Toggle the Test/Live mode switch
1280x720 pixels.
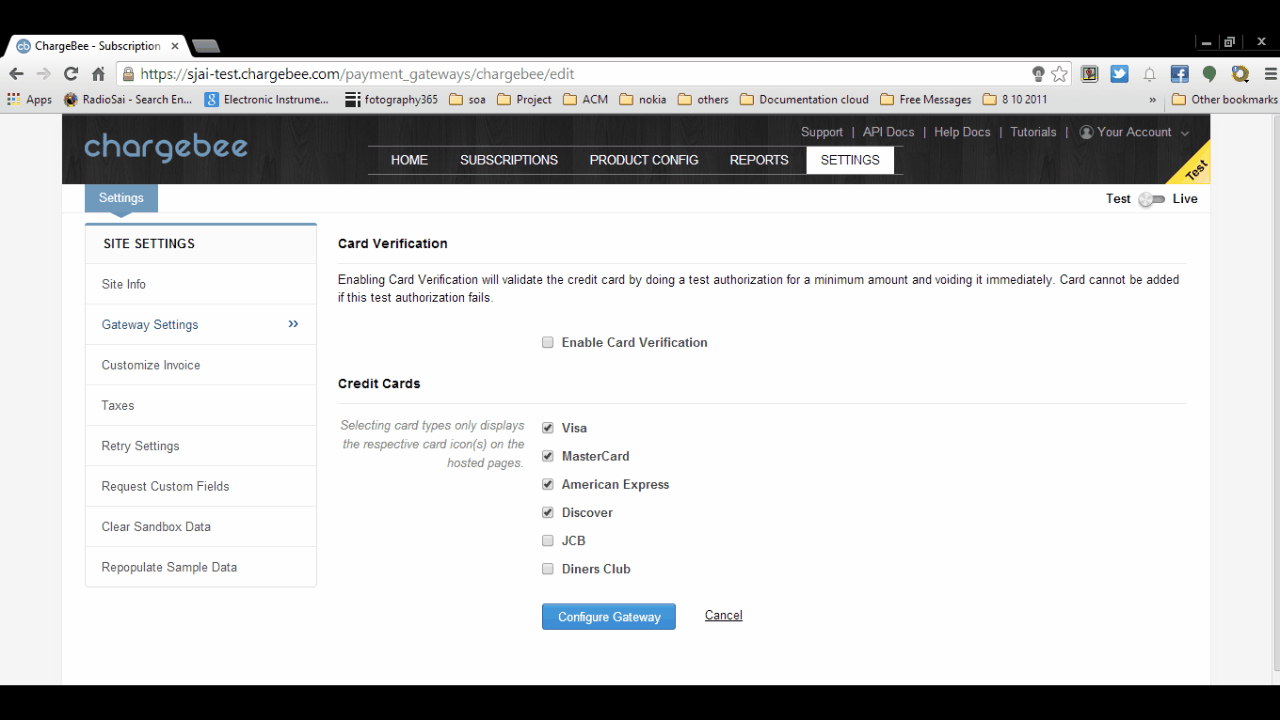(1152, 199)
